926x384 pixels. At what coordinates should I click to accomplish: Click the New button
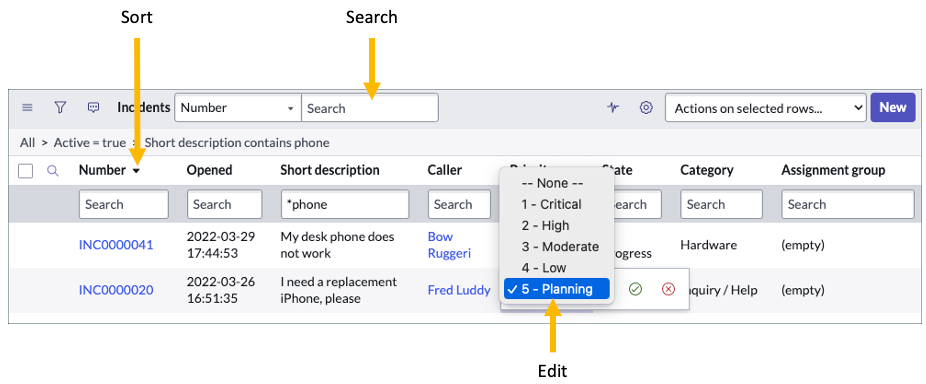click(892, 108)
